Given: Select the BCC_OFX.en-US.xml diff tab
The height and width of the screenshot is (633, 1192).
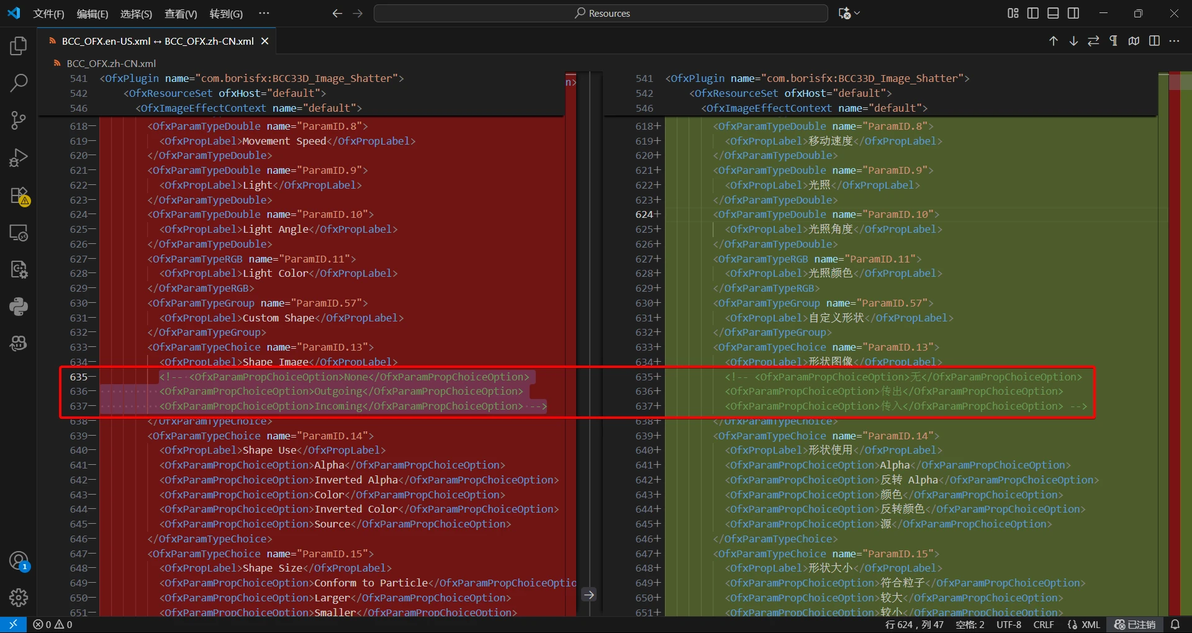Looking at the screenshot, I should 157,42.
